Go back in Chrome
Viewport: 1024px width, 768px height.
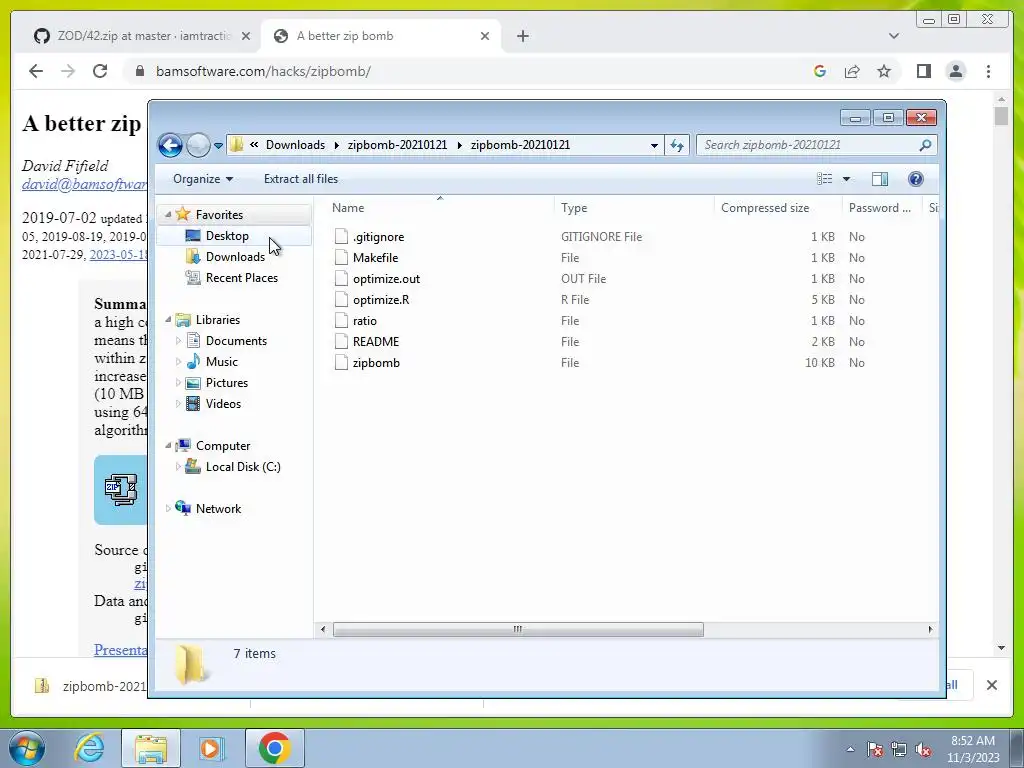pyautogui.click(x=36, y=71)
